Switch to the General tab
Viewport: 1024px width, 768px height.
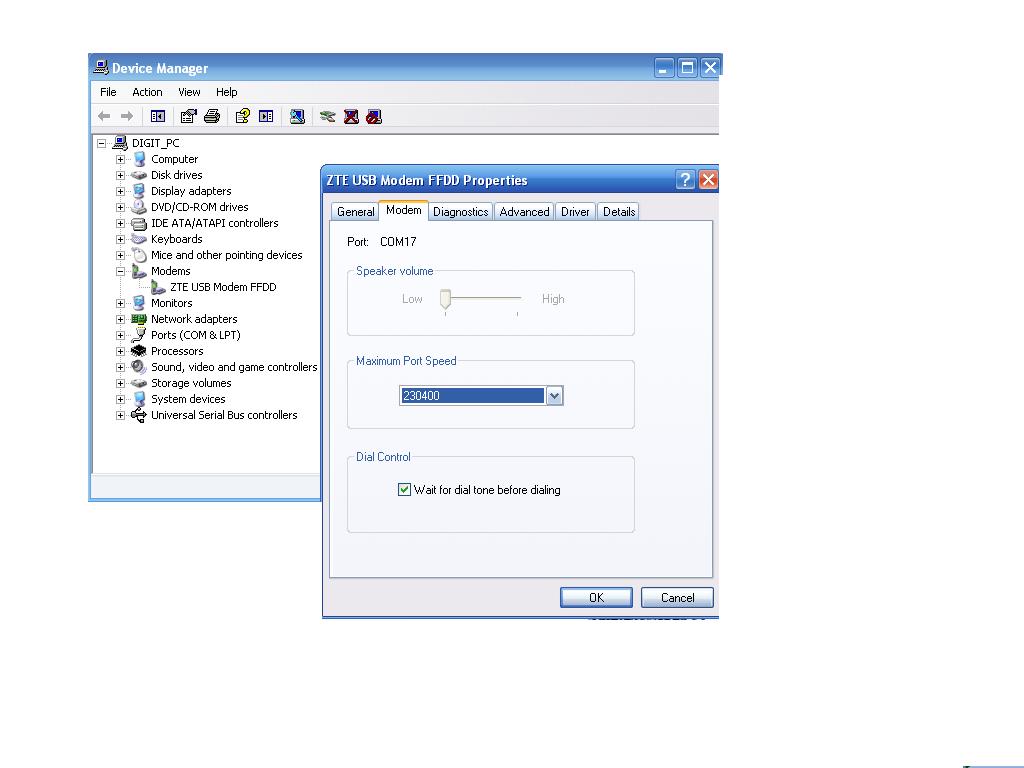point(355,212)
